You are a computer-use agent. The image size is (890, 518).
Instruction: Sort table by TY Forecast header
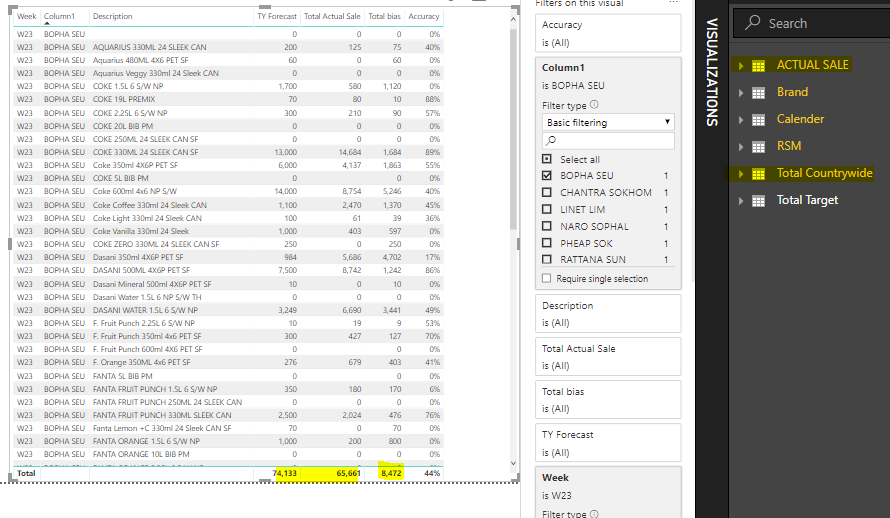tap(277, 16)
